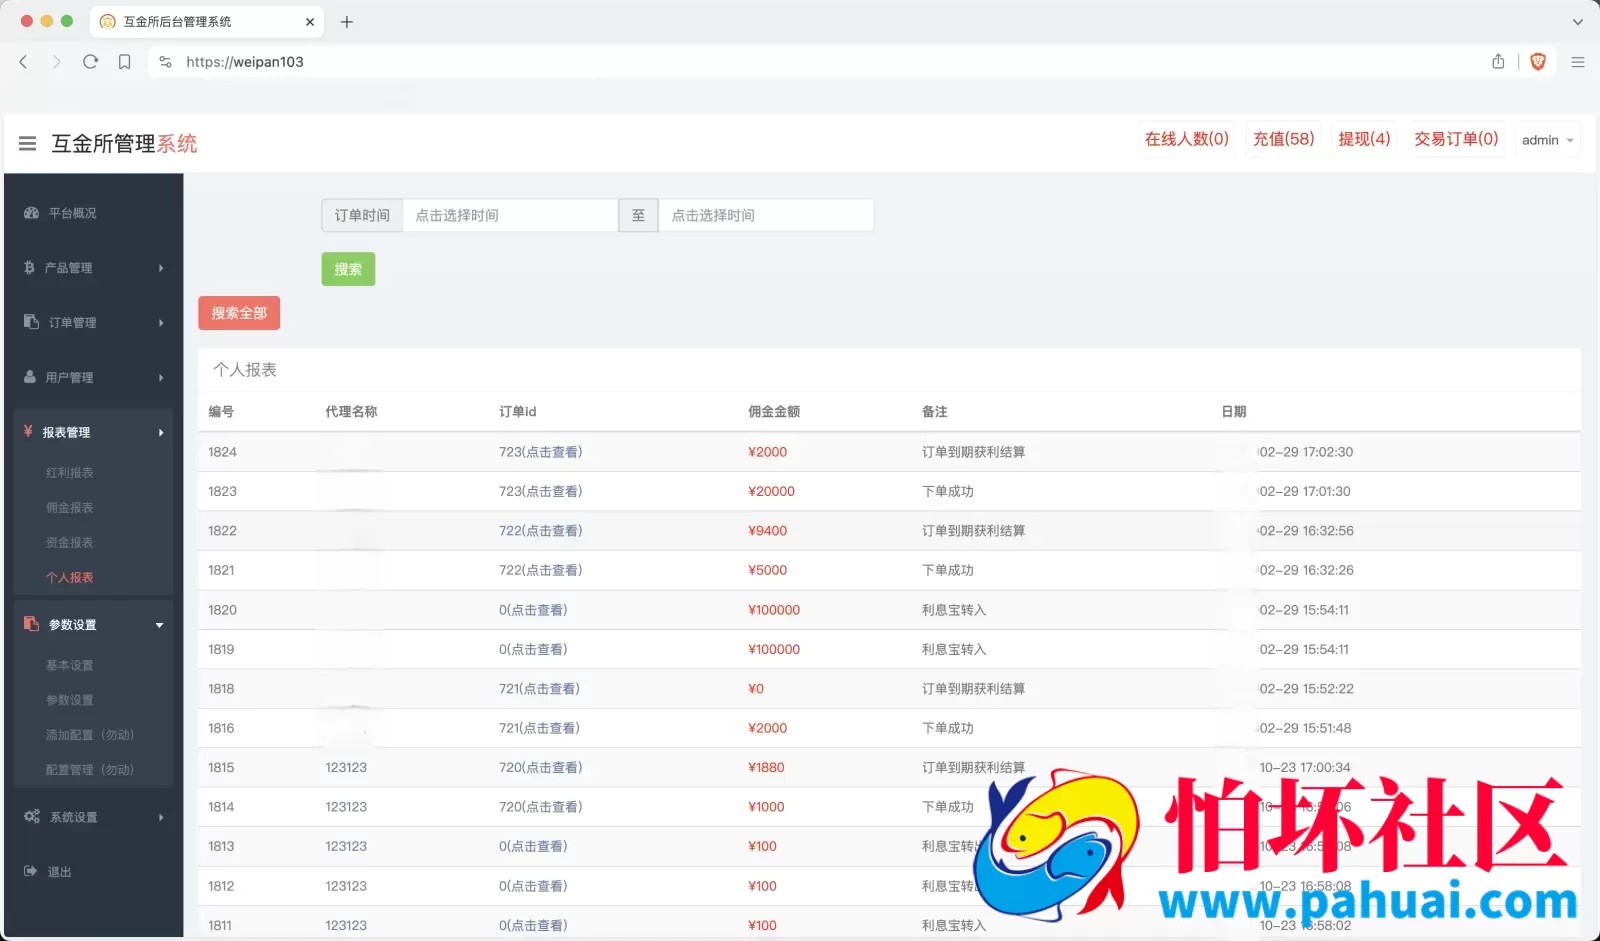Click 利息宝转入 remark in row 1819
The width and height of the screenshot is (1600, 941).
954,649
